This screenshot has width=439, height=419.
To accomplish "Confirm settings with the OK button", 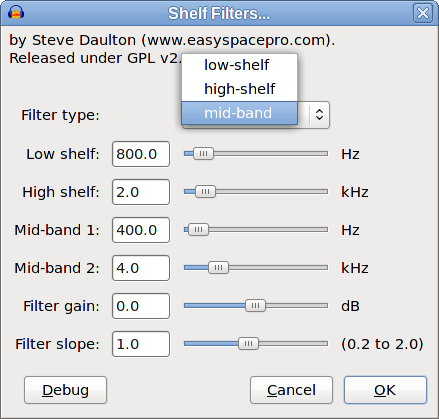I will 385,390.
